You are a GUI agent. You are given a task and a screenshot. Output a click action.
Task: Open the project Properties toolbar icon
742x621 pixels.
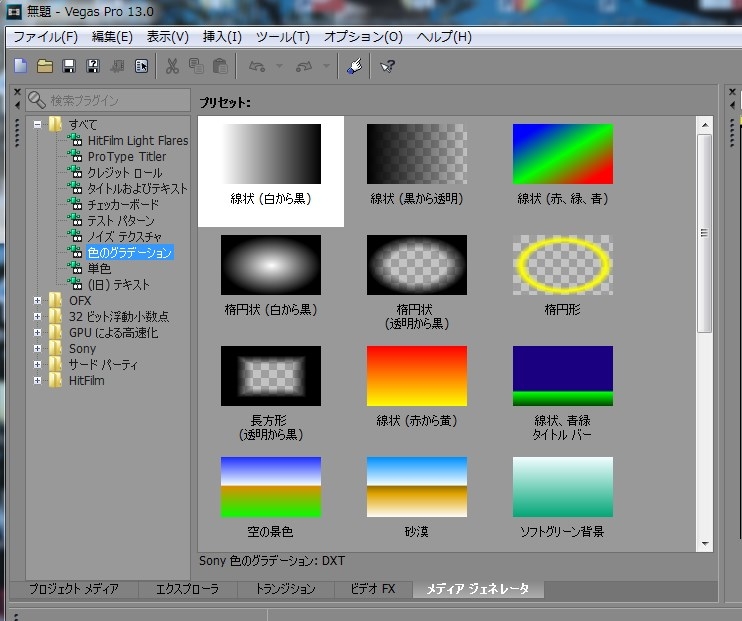[141, 67]
